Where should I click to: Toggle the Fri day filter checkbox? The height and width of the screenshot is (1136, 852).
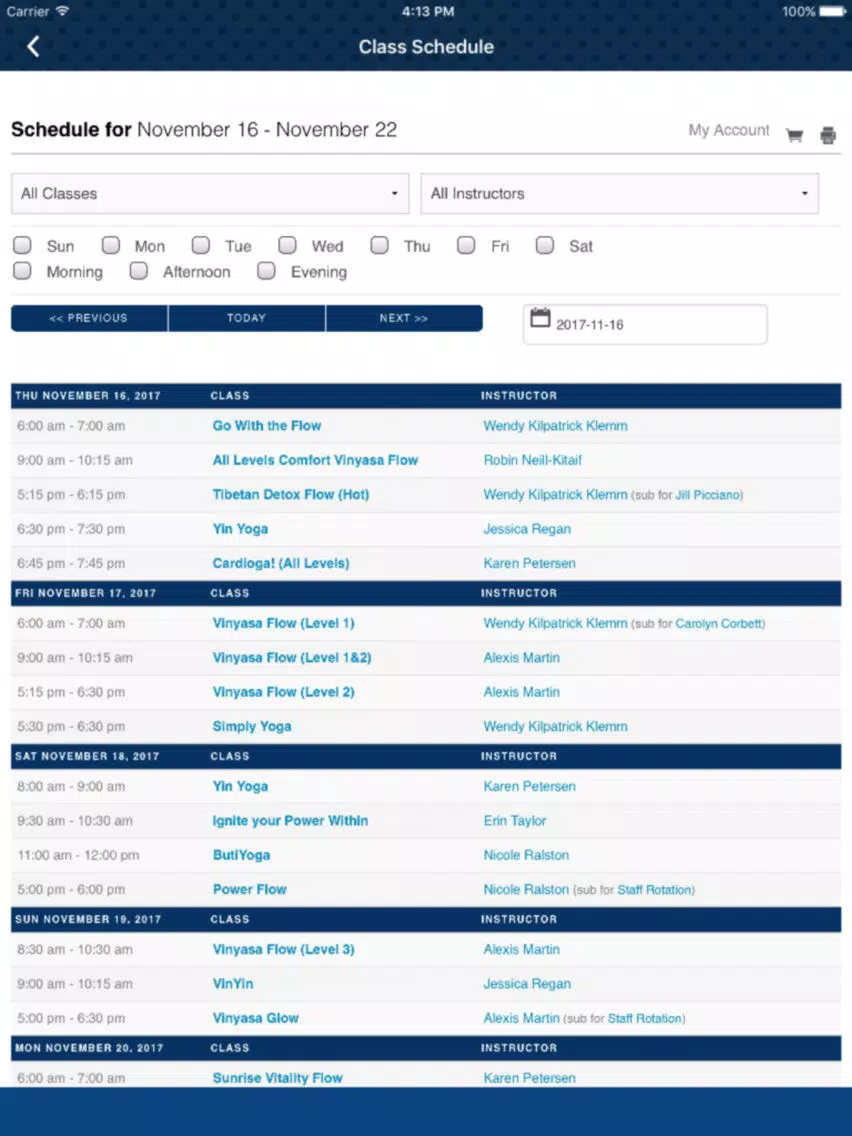pos(466,245)
